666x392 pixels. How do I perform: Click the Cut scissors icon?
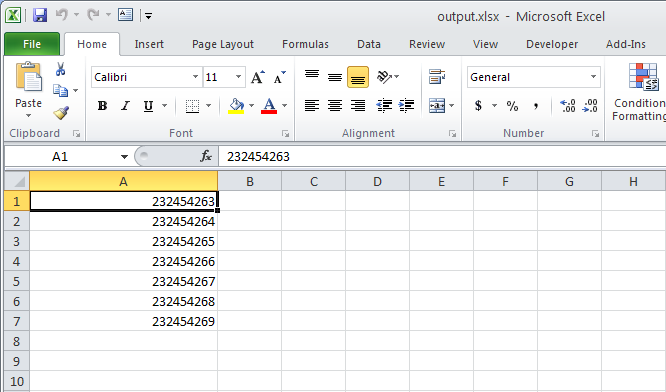click(60, 69)
